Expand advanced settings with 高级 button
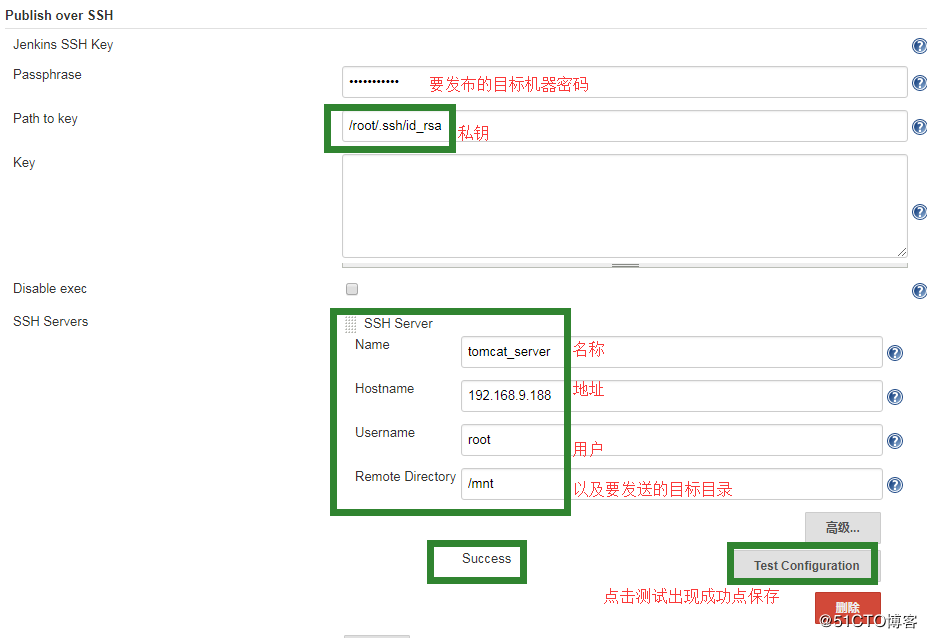This screenshot has height=638, width=927. click(x=842, y=527)
